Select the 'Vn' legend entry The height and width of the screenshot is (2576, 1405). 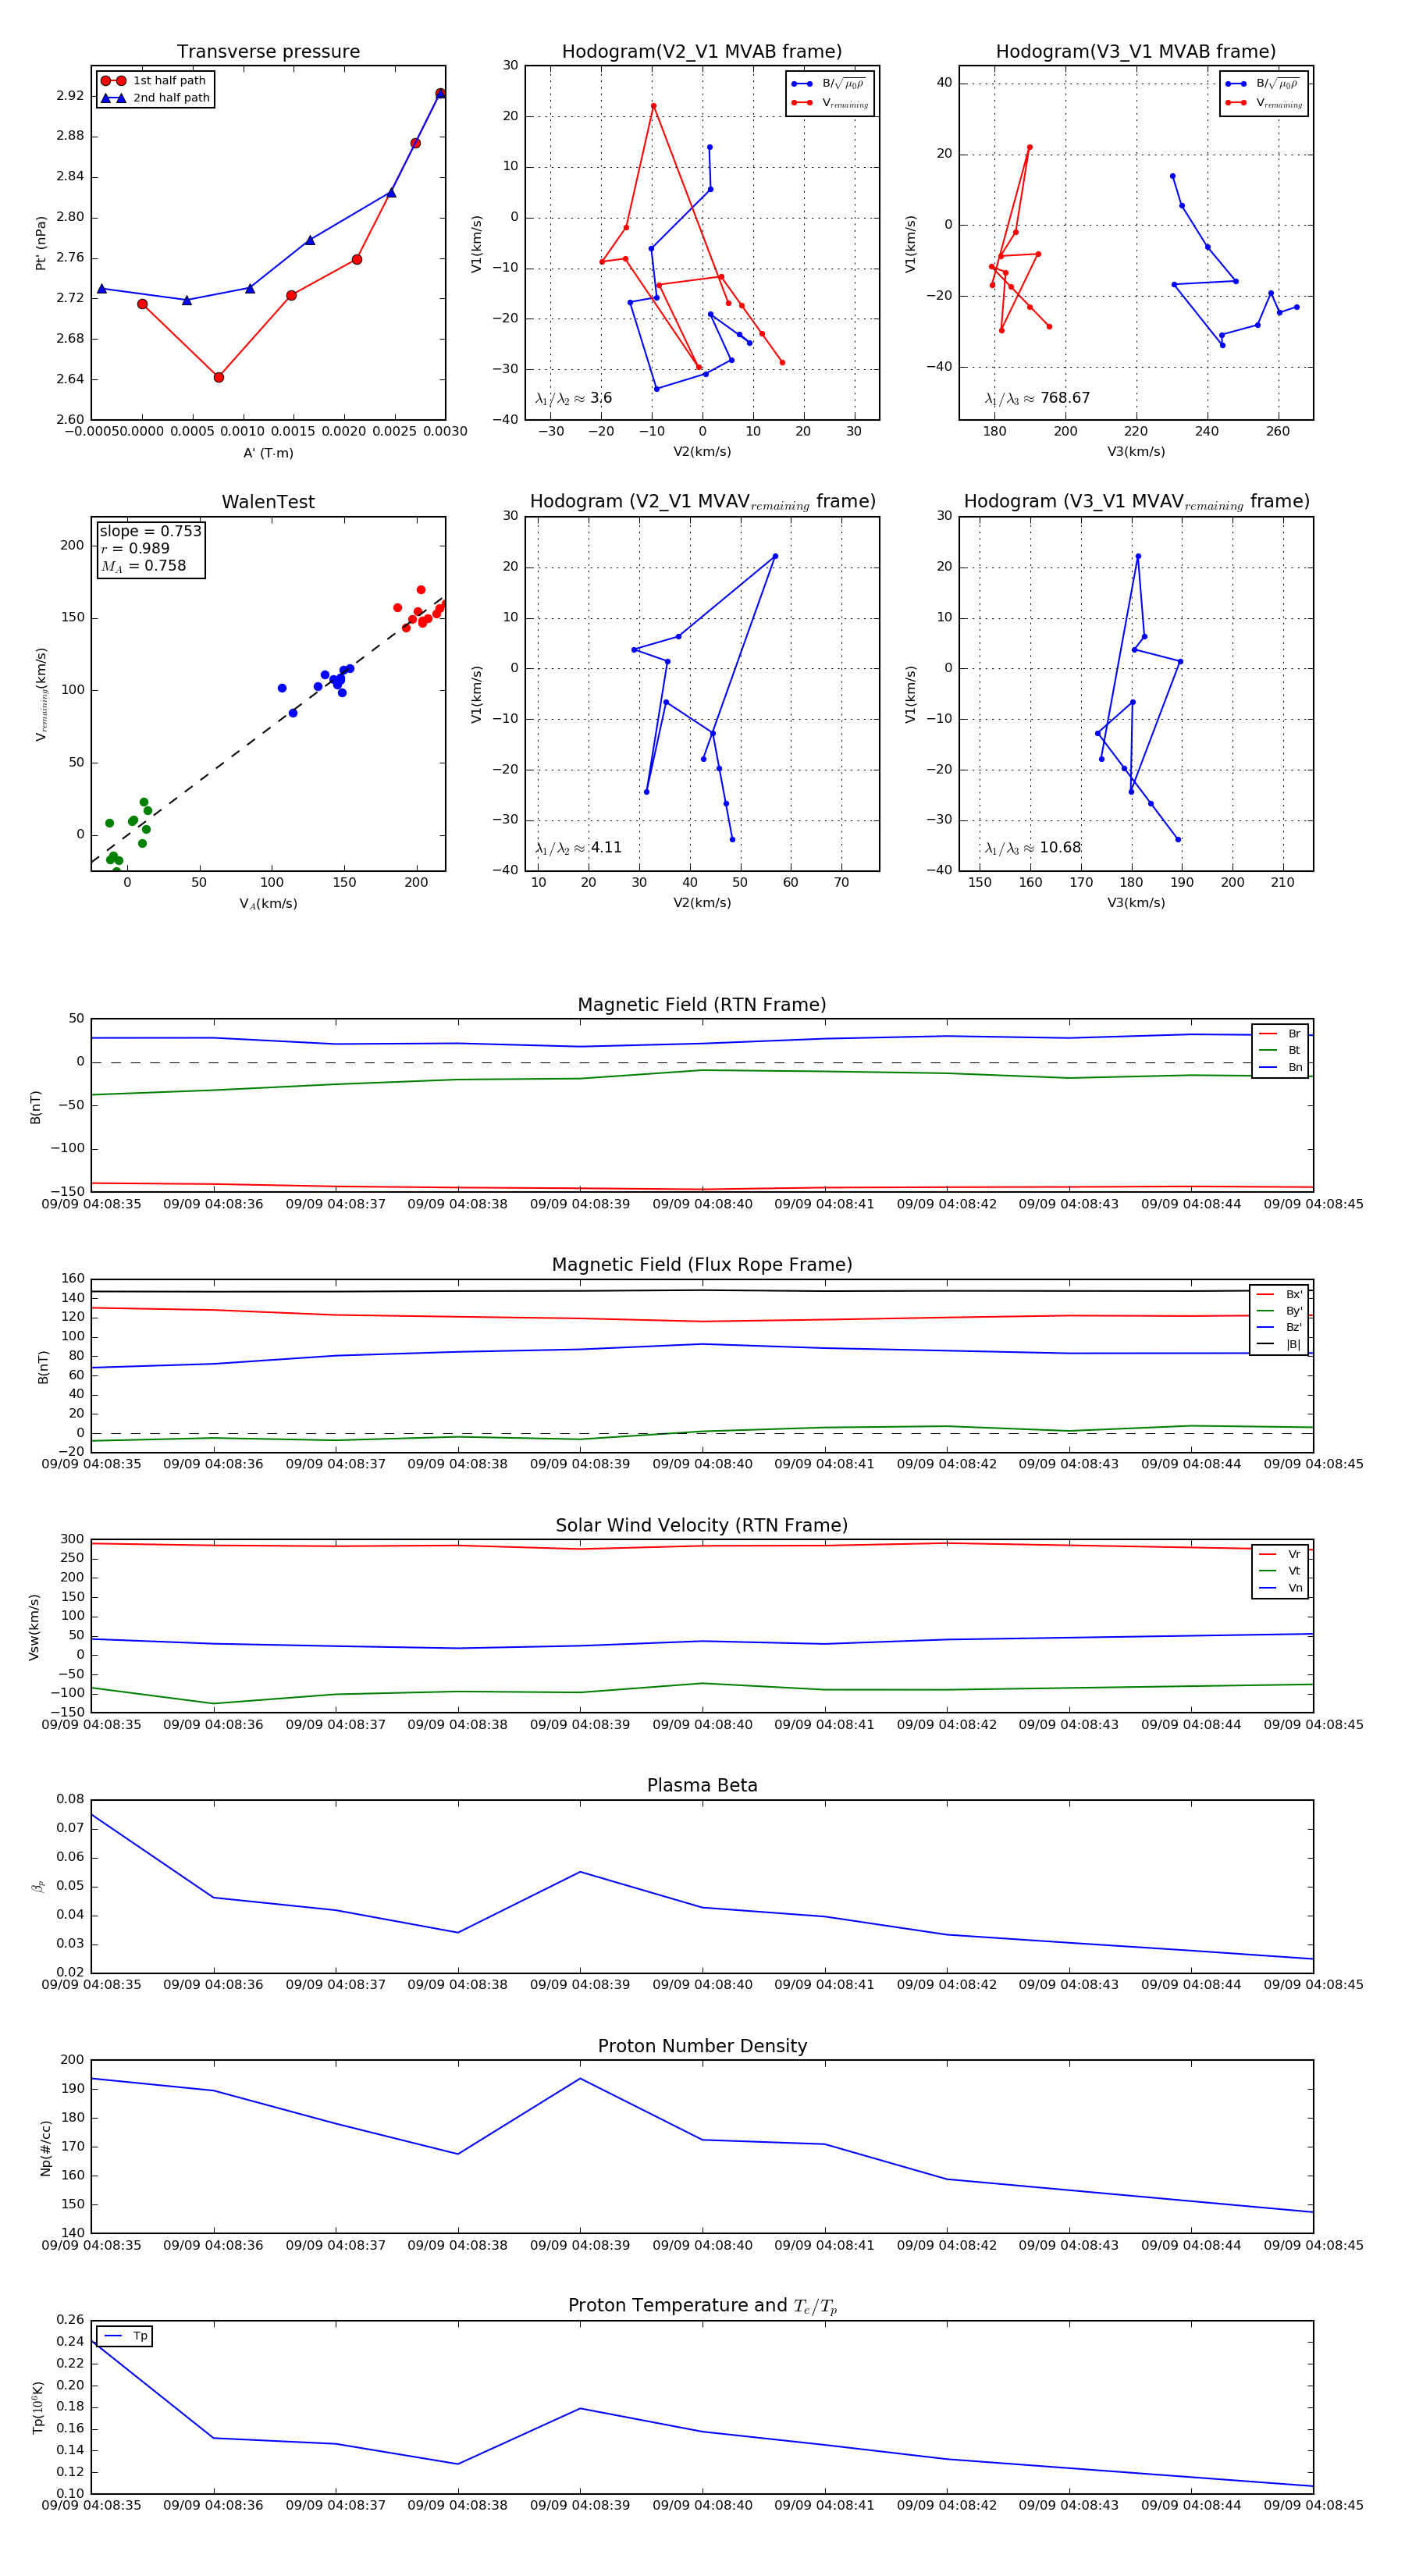coord(1280,1588)
